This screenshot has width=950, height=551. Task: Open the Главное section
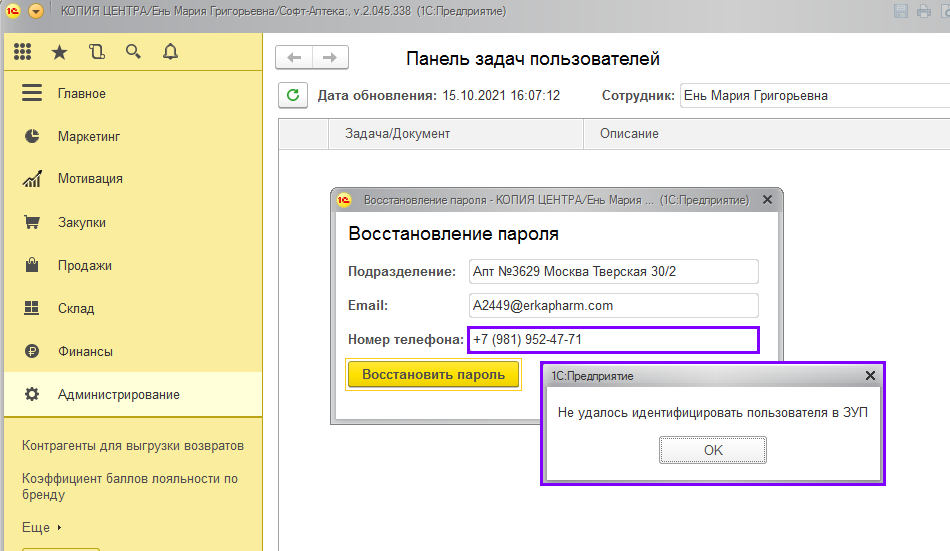[x=81, y=94]
